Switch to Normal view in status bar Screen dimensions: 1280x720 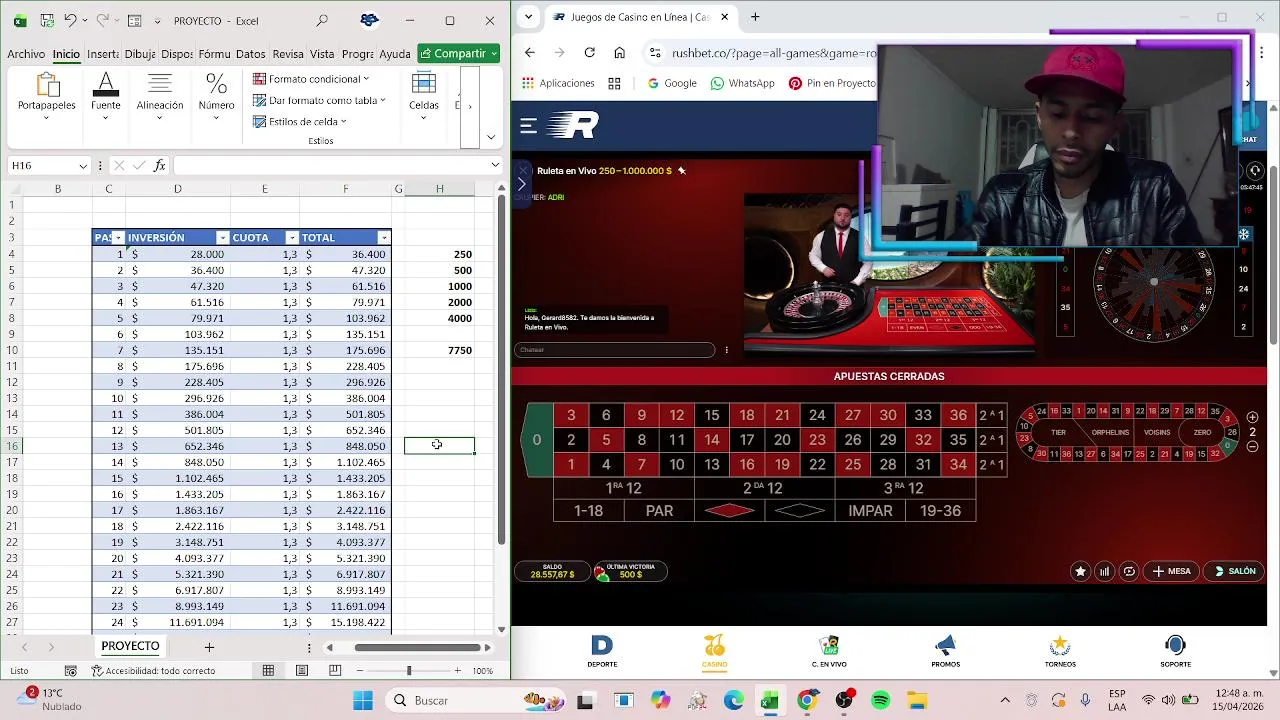[x=268, y=671]
